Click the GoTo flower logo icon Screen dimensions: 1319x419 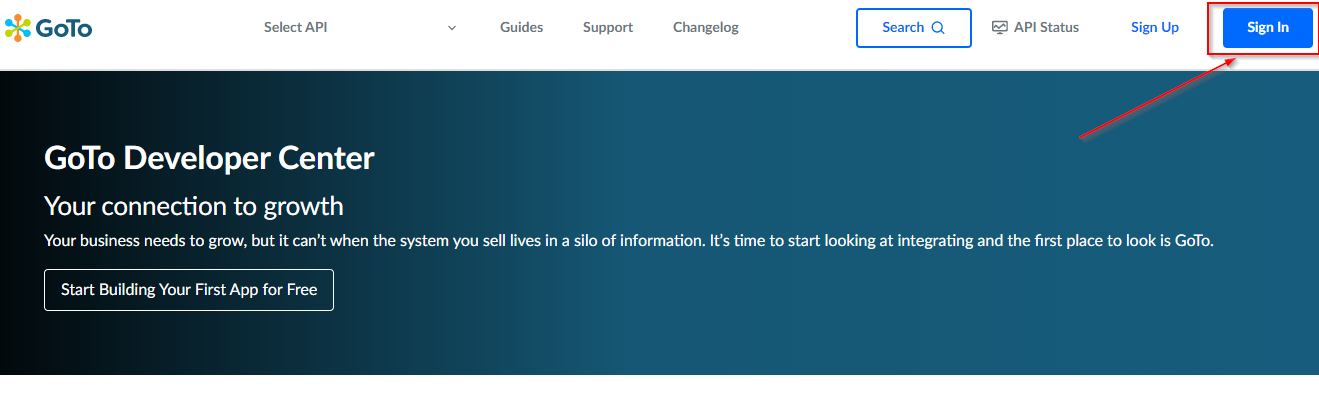18,28
